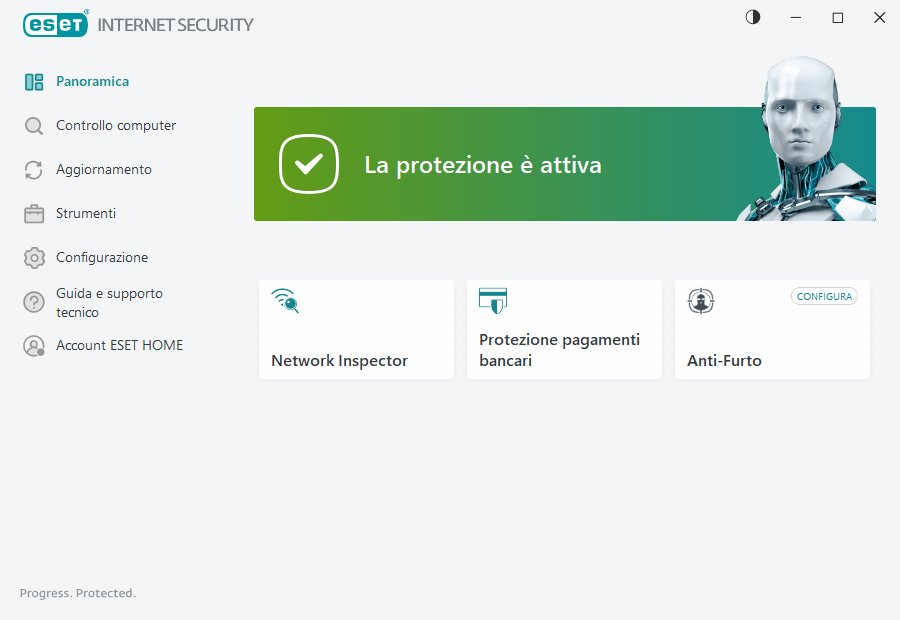Image resolution: width=900 pixels, height=620 pixels.
Task: Click the Guida e supporto question icon
Action: pos(34,302)
